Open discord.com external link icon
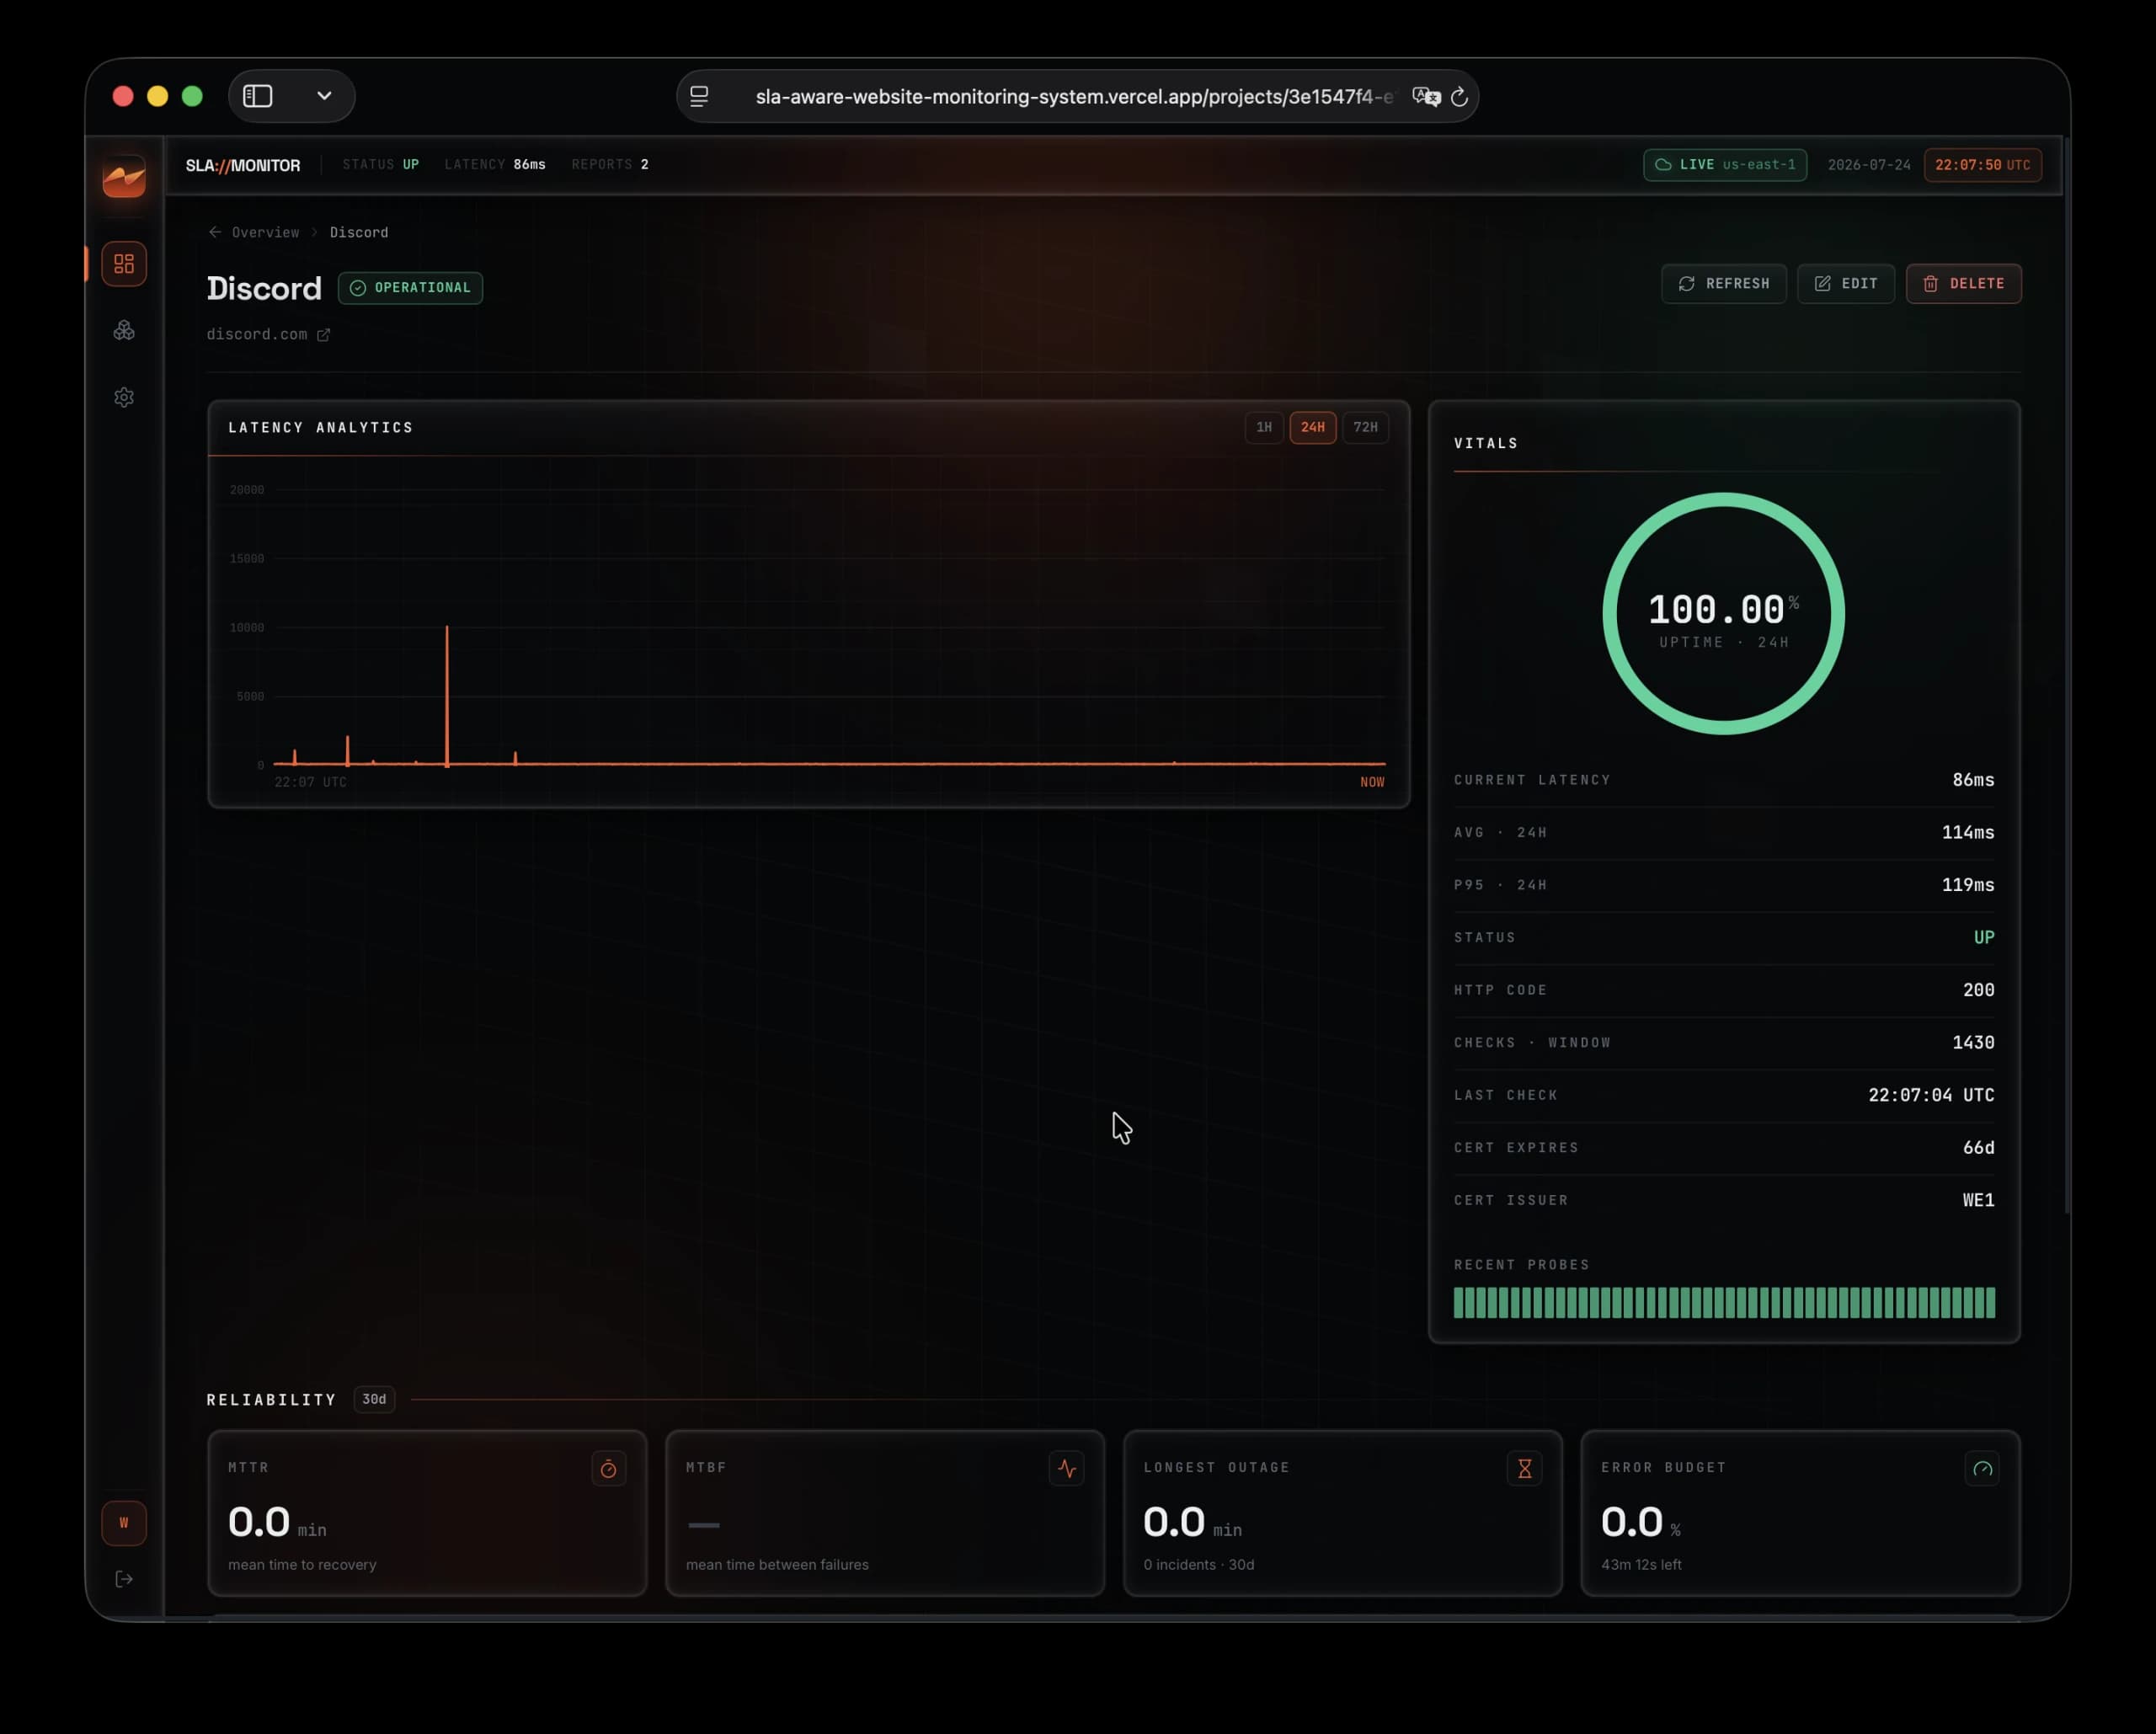Viewport: 2156px width, 1734px height. click(x=323, y=335)
